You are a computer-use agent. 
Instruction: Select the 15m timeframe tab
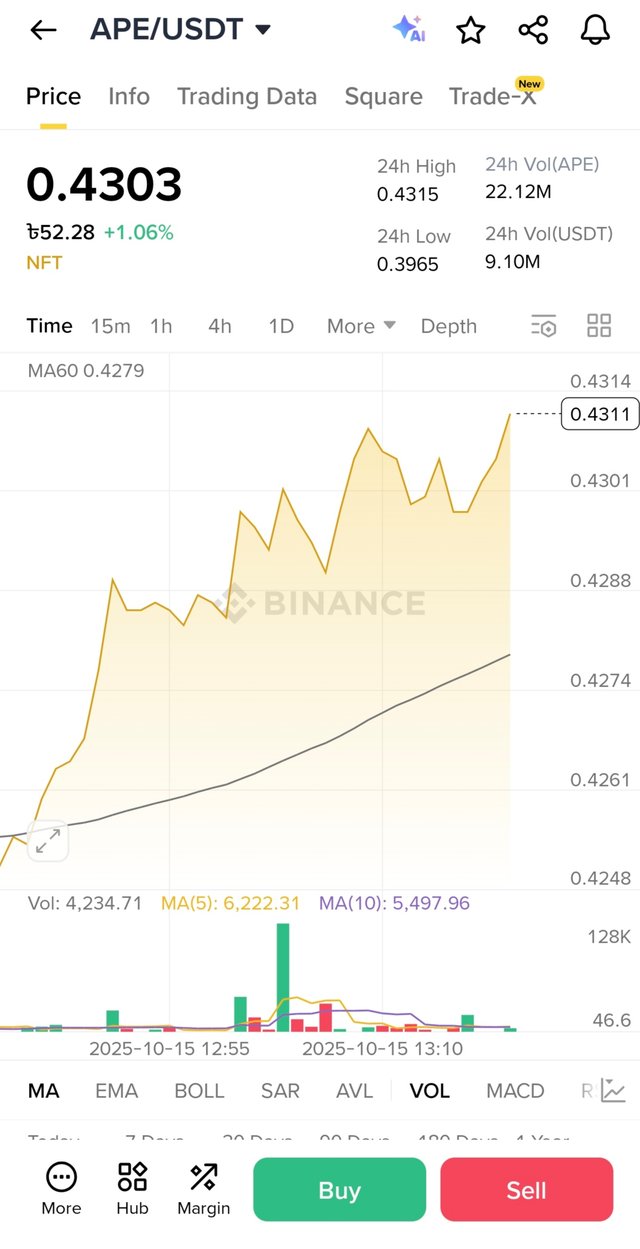(x=110, y=326)
